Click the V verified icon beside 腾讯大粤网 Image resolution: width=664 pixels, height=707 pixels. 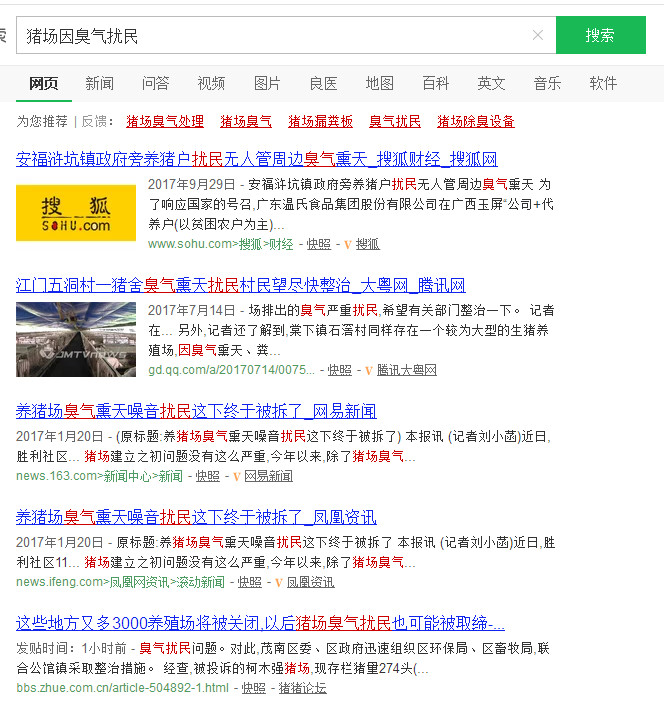(x=369, y=371)
